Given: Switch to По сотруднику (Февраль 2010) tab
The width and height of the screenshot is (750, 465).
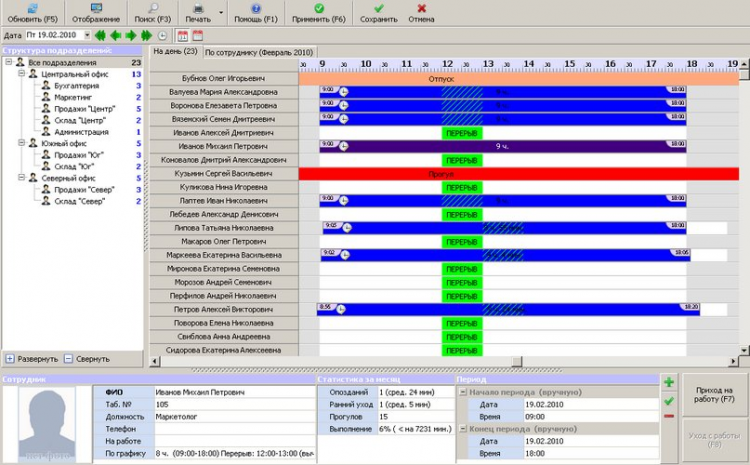Looking at the screenshot, I should [x=258, y=51].
